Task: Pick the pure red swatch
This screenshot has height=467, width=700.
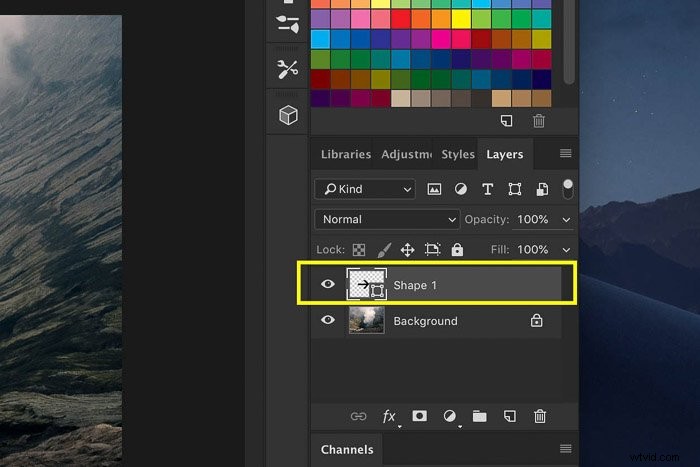Action: pyautogui.click(x=401, y=19)
